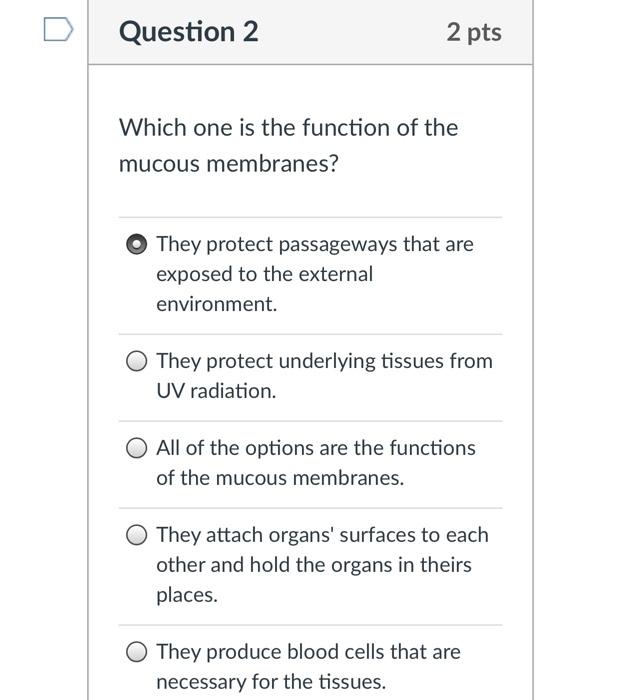Click the line 'other and hold the organs in theirs'
This screenshot has height=700, width=621.
[313, 565]
